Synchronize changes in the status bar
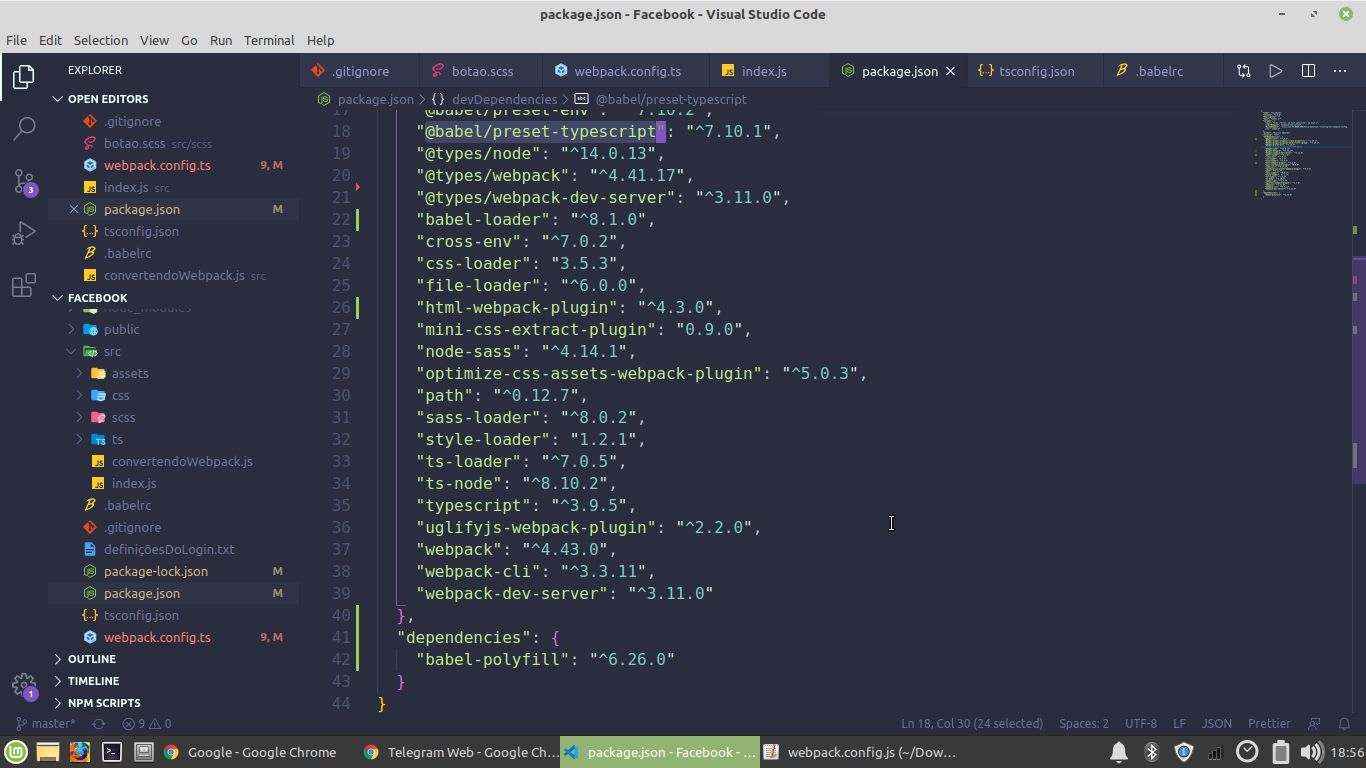The image size is (1366, 768). (99, 723)
